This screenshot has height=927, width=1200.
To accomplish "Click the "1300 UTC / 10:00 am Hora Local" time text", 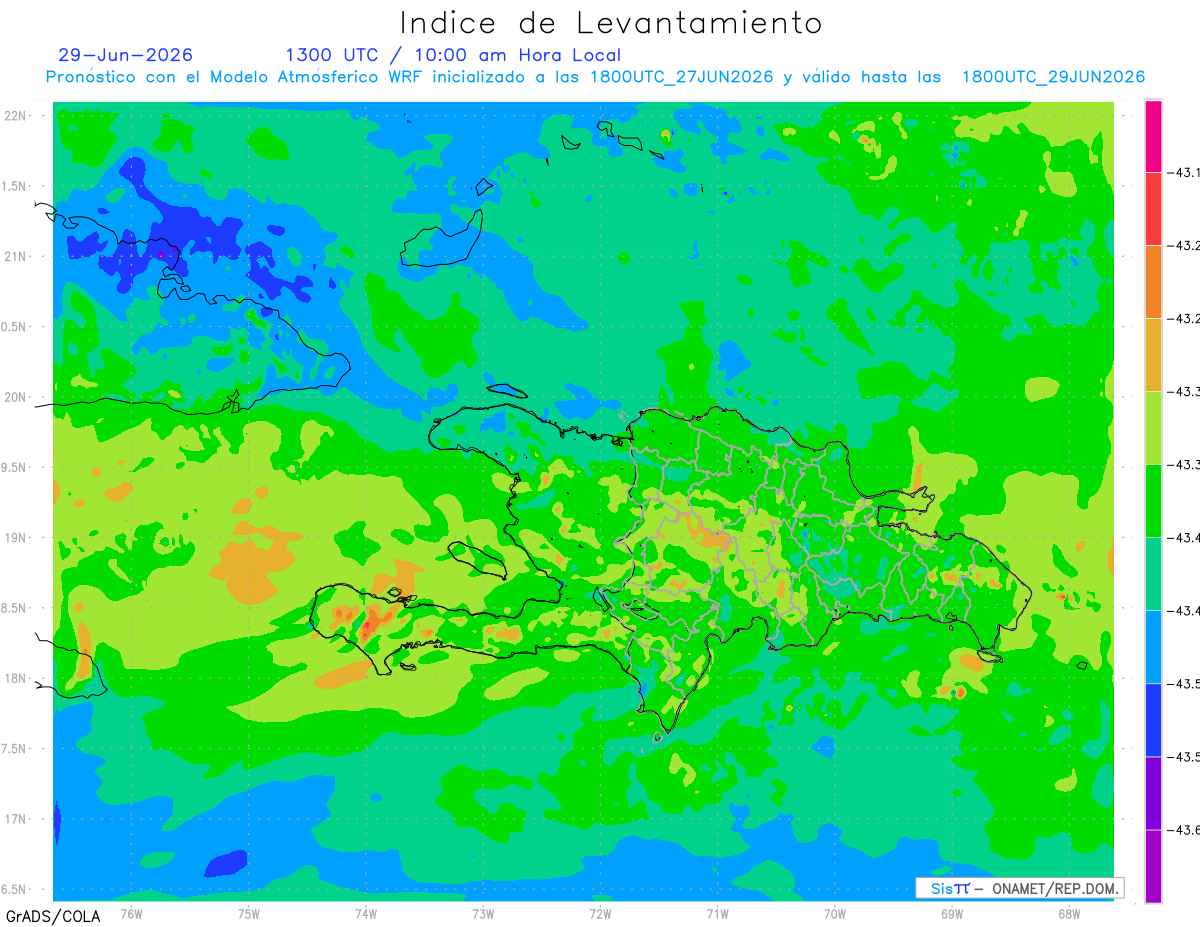I will 453,55.
